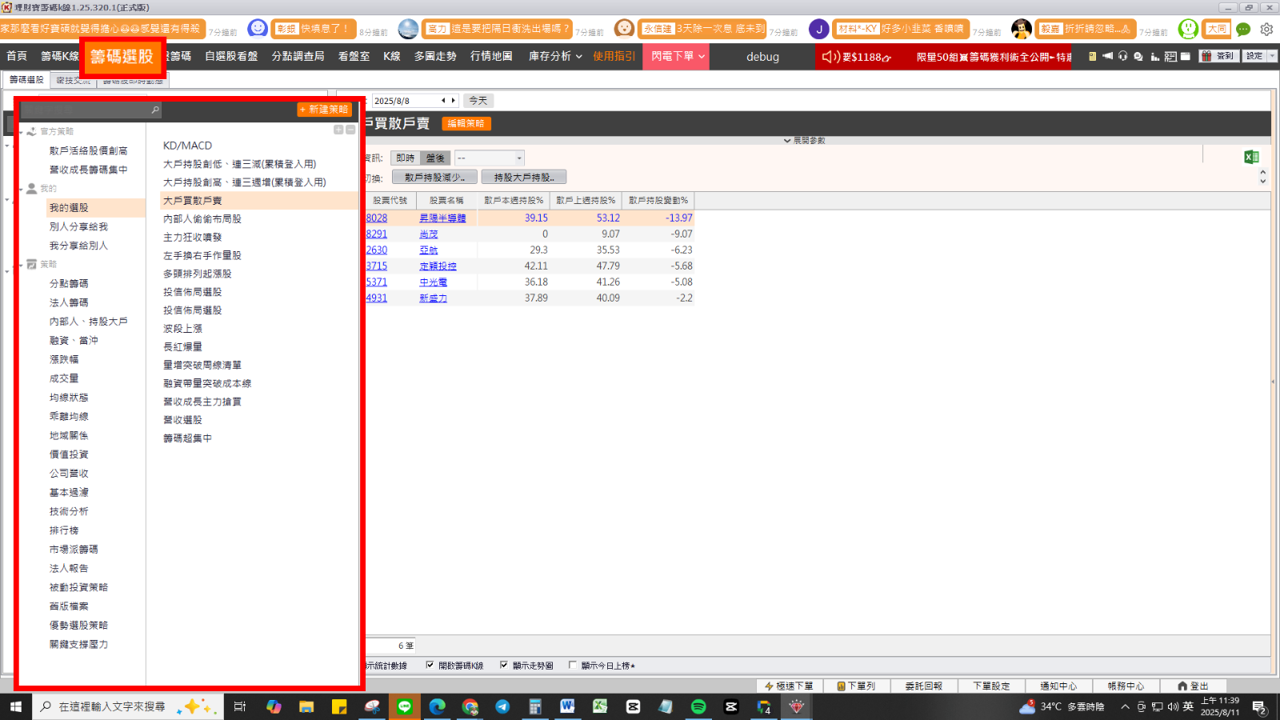Click the 新建策略 button
This screenshot has width=1280, height=720.
click(x=325, y=110)
